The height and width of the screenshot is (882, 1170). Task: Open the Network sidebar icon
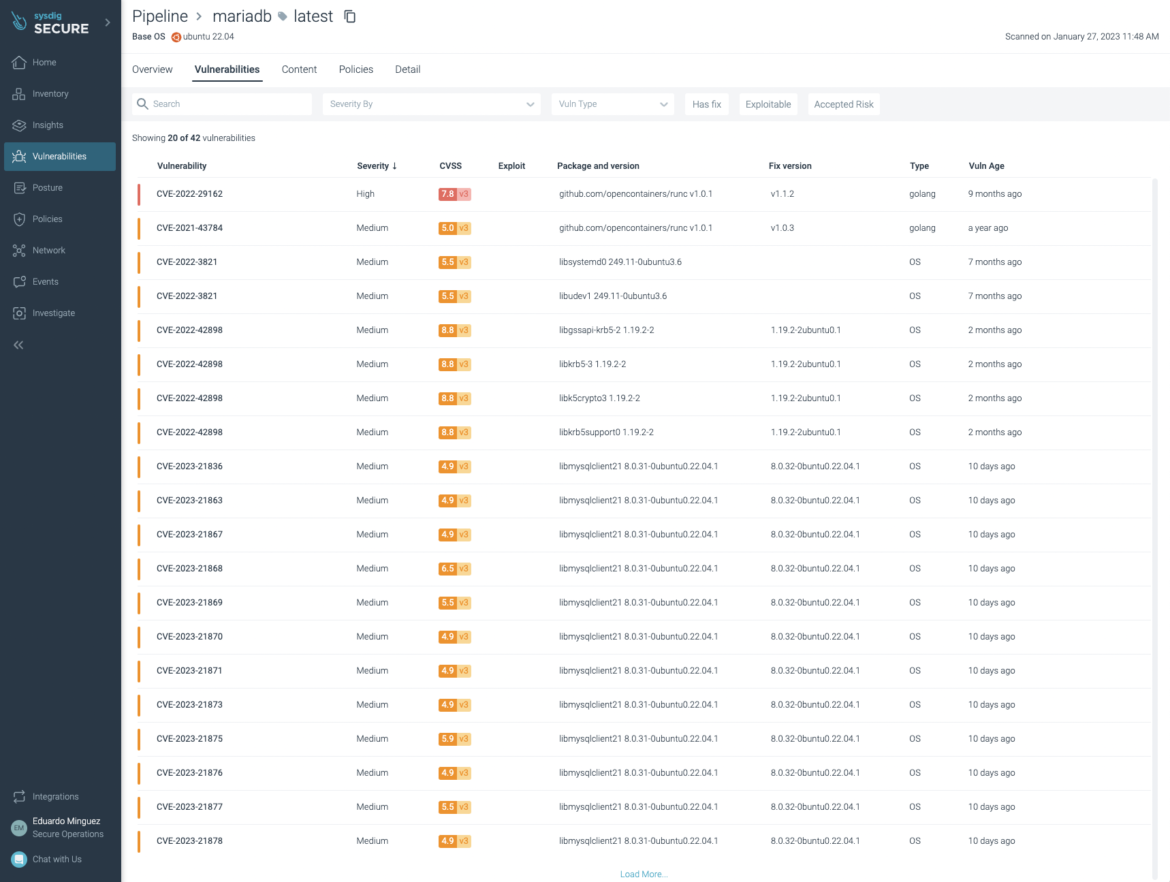click(19, 251)
